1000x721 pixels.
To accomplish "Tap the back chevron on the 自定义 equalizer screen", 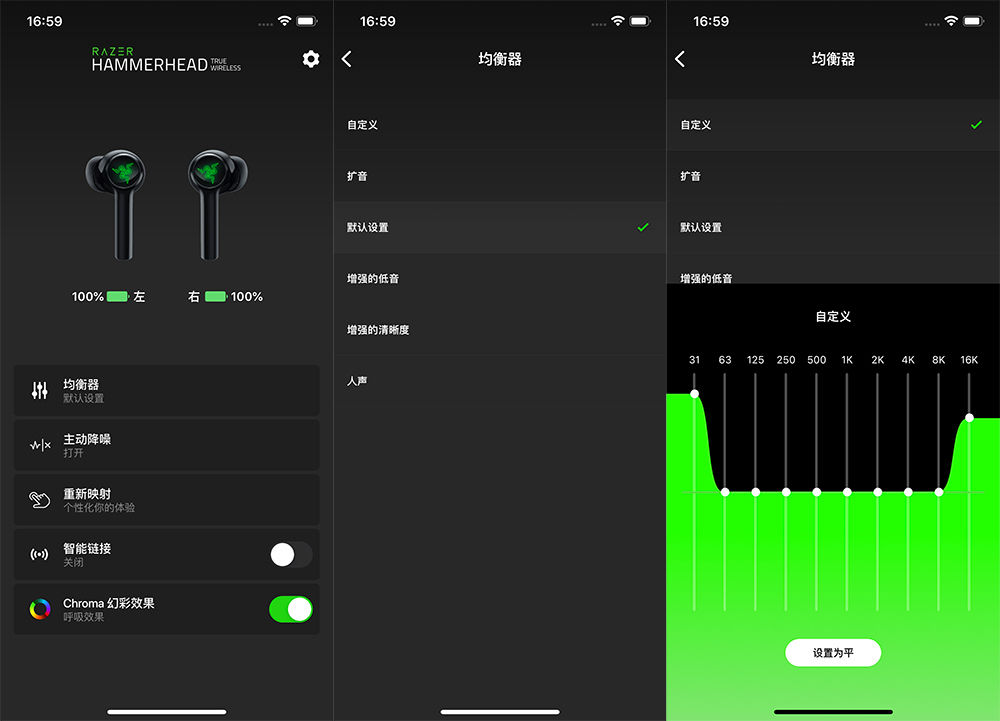I will pos(680,59).
